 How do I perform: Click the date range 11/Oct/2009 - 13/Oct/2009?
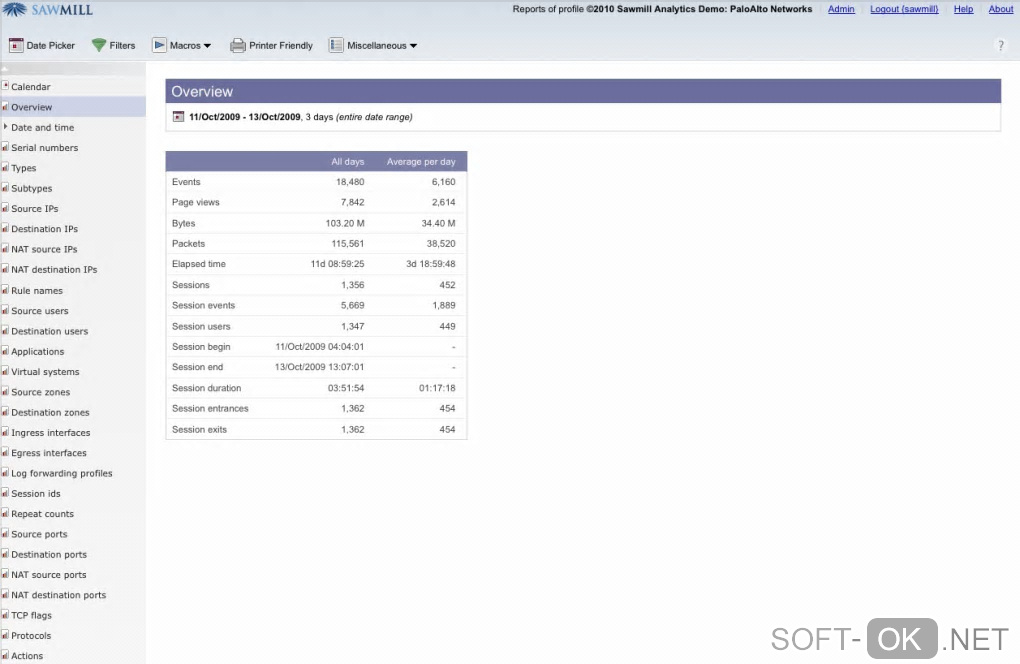[x=245, y=117]
